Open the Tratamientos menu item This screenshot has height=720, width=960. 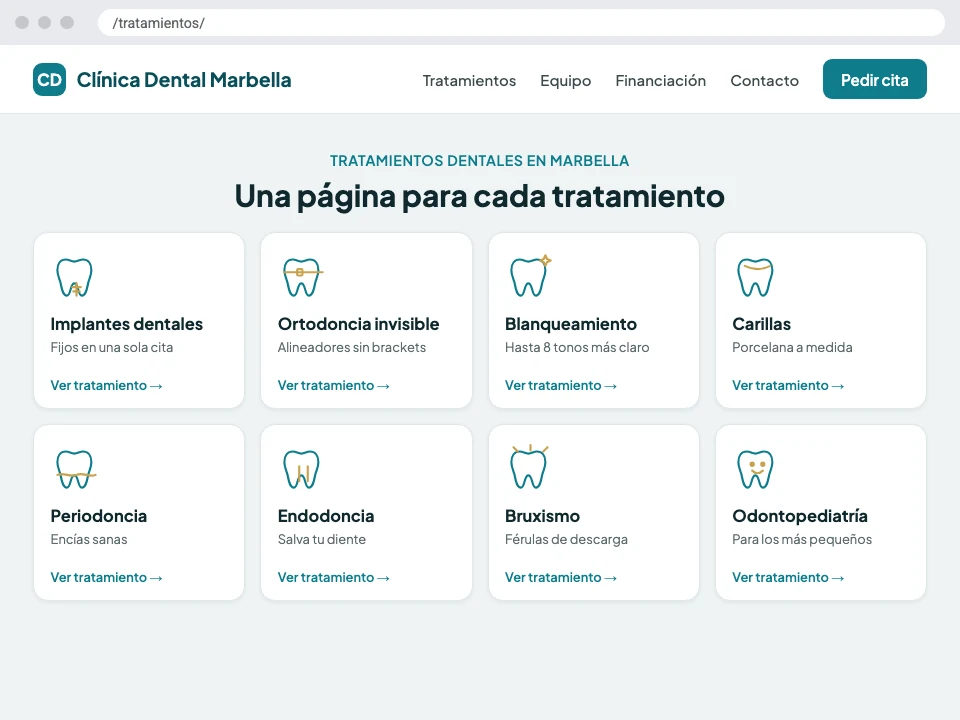(469, 81)
